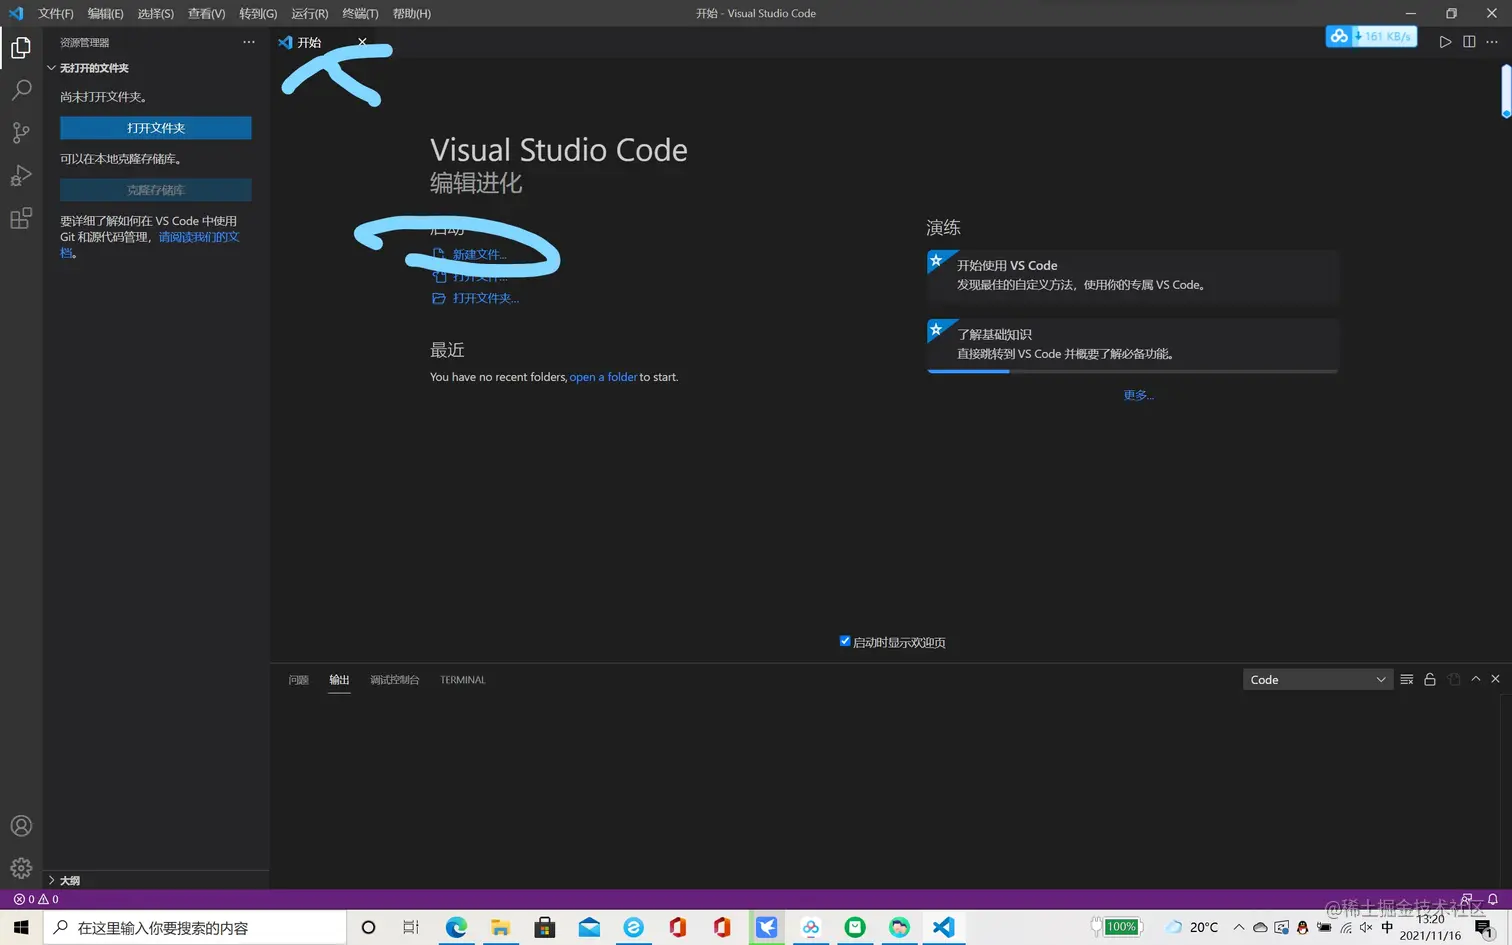The image size is (1512, 945).
Task: Open the Manage gear icon
Action: pyautogui.click(x=21, y=868)
